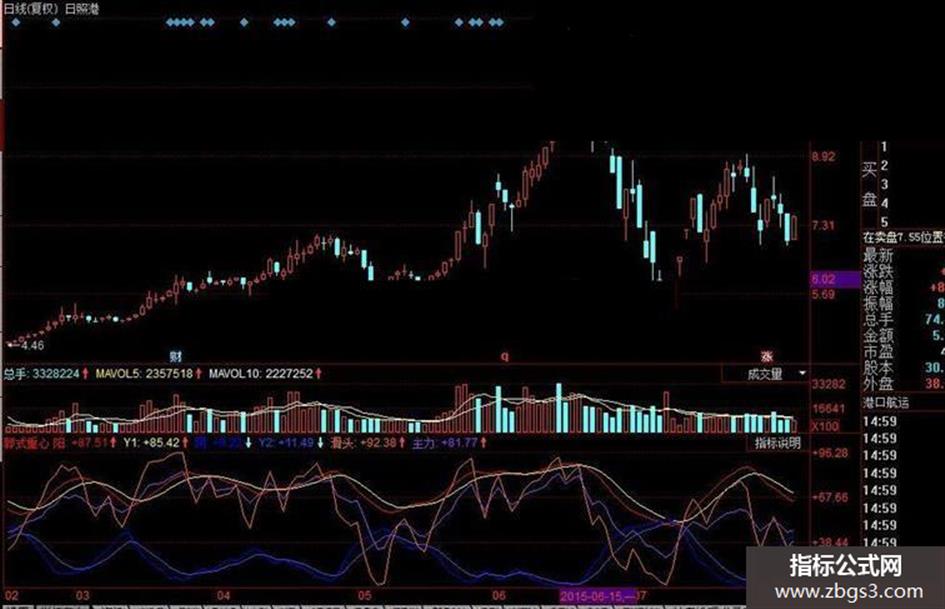The height and width of the screenshot is (609, 945).
Task: Click the 总手: 3328224 volume readout
Action: (x=41, y=374)
